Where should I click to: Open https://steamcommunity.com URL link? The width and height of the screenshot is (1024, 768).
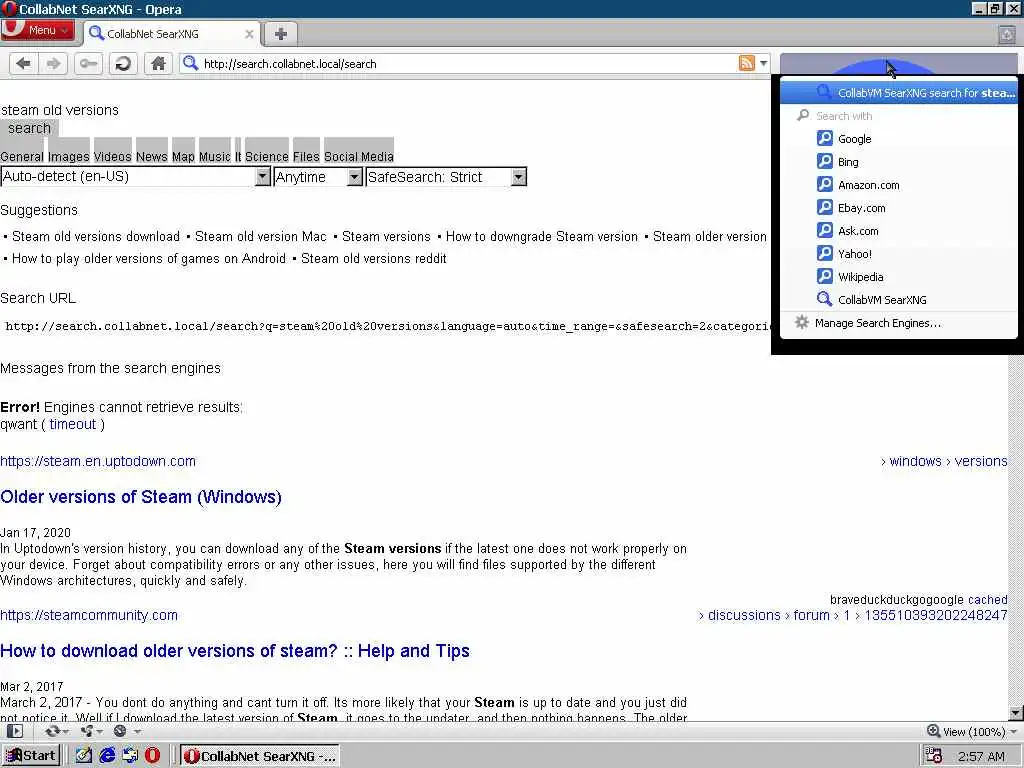pos(89,615)
